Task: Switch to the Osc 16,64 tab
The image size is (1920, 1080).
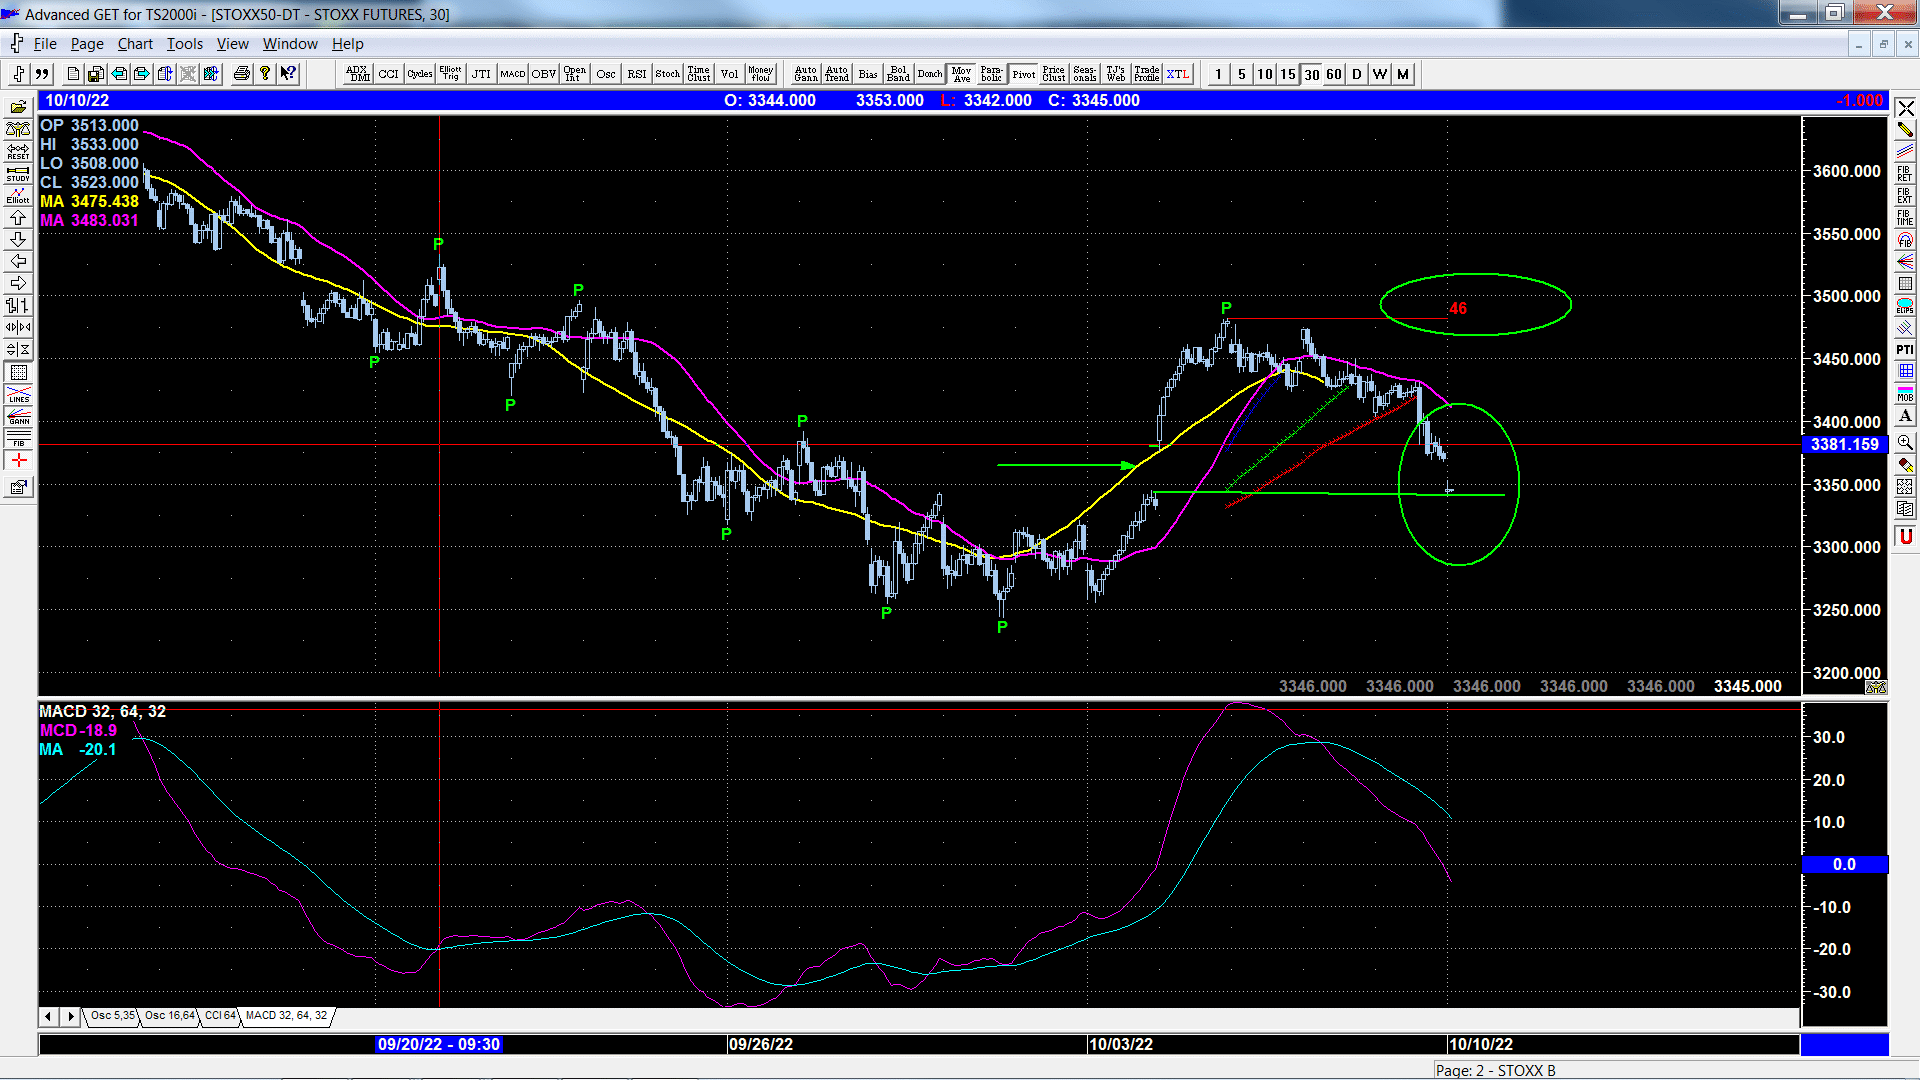Action: tap(169, 1016)
